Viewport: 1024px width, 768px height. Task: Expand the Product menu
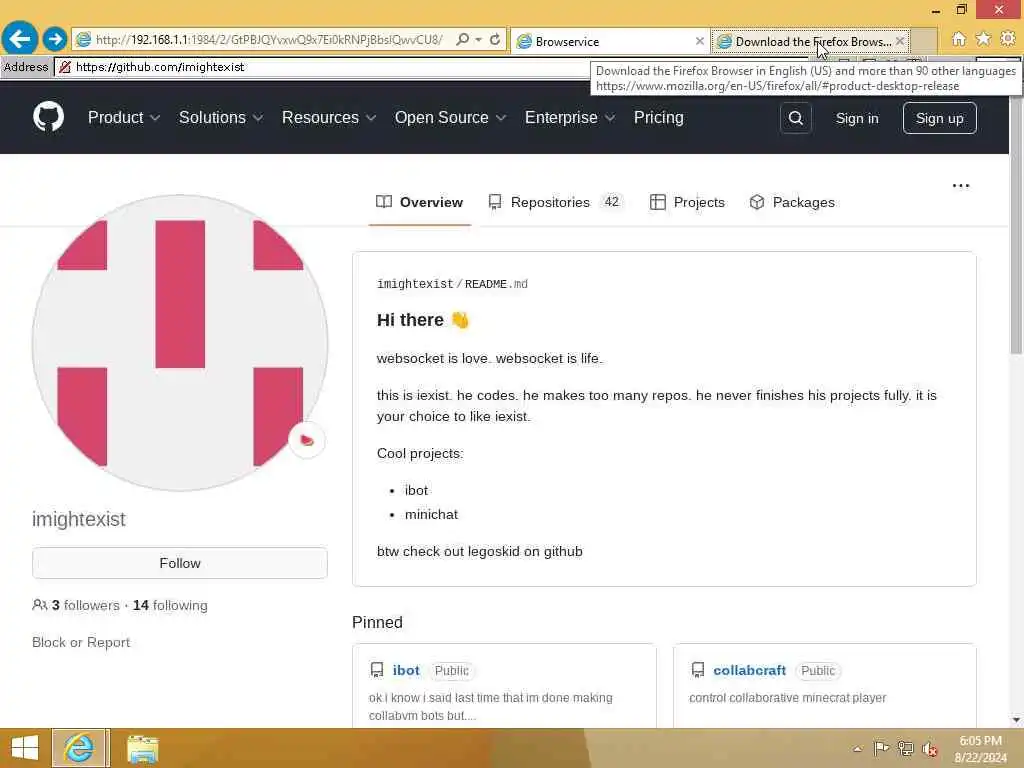tap(124, 118)
